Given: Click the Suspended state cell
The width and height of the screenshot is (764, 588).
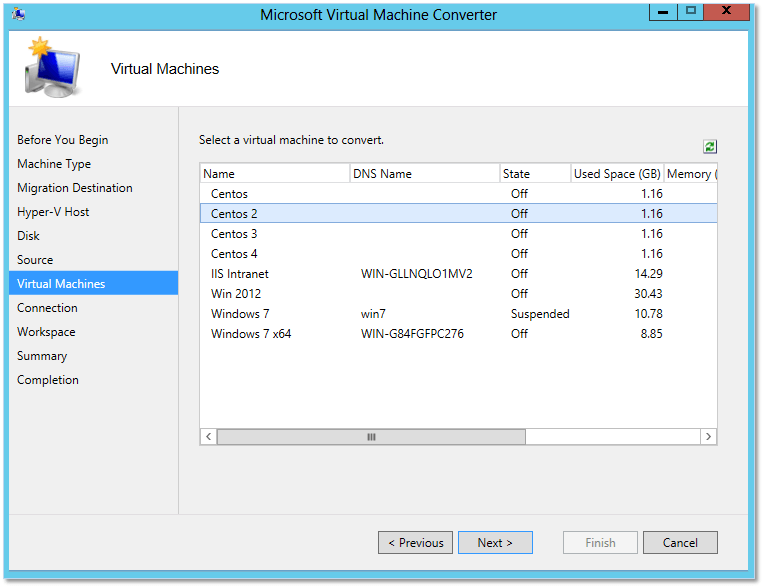Looking at the screenshot, I should pos(540,314).
